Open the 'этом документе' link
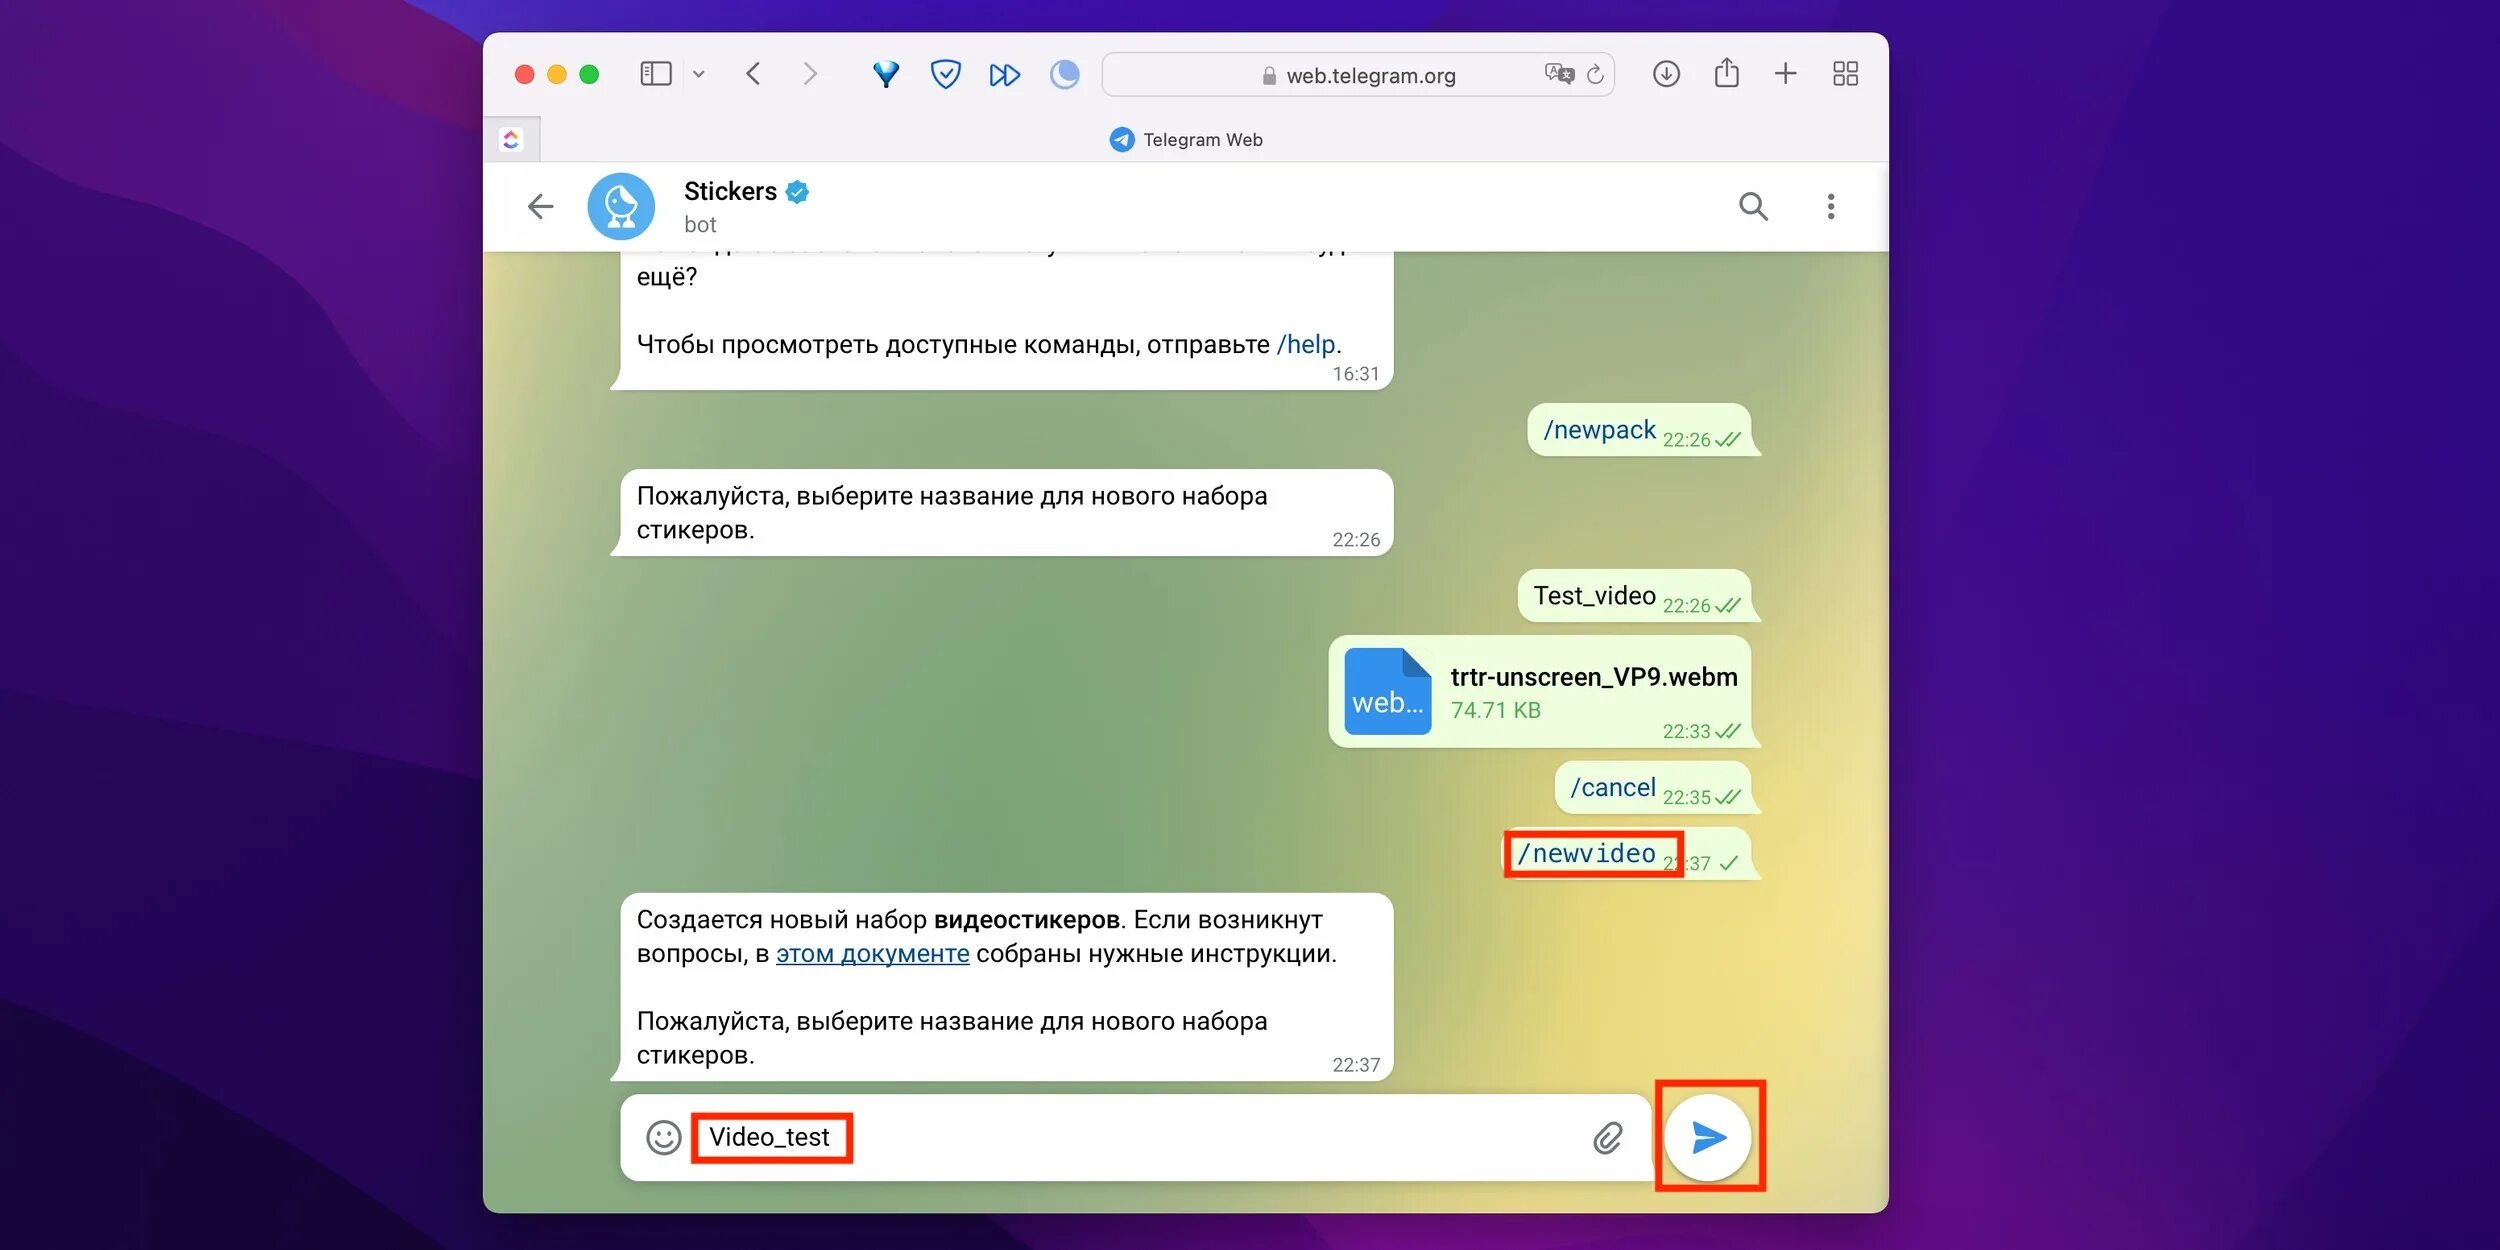The height and width of the screenshot is (1250, 2500). pos(872,954)
